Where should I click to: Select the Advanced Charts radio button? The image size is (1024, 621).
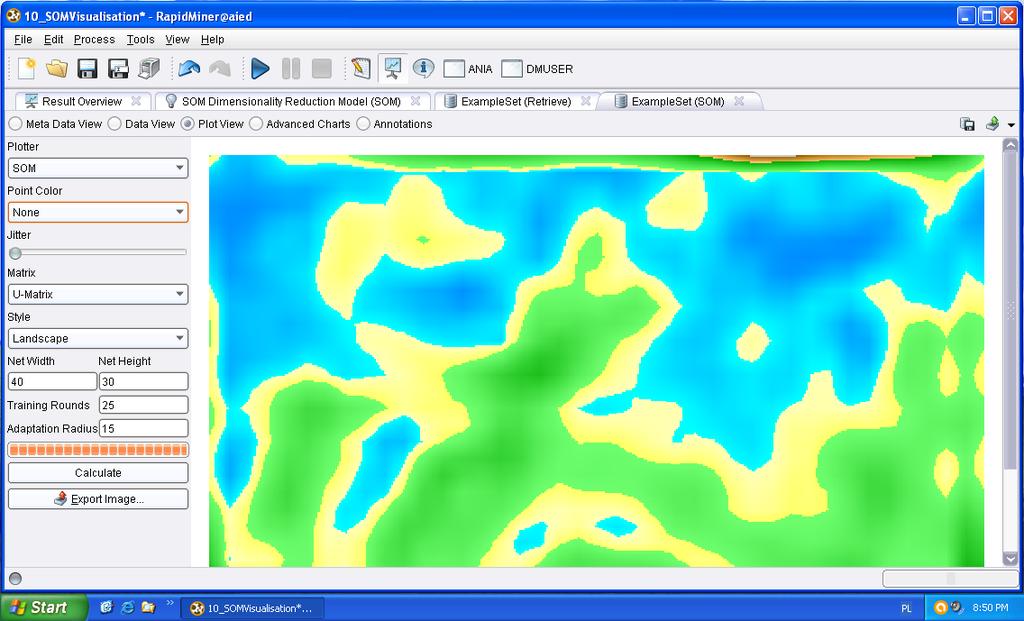(300, 124)
